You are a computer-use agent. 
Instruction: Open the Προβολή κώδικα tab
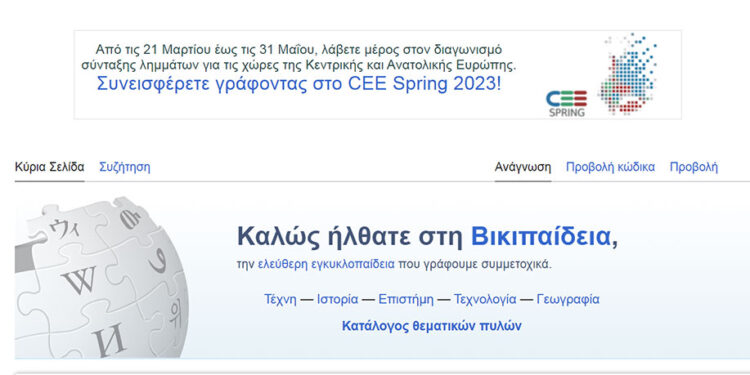coord(610,167)
